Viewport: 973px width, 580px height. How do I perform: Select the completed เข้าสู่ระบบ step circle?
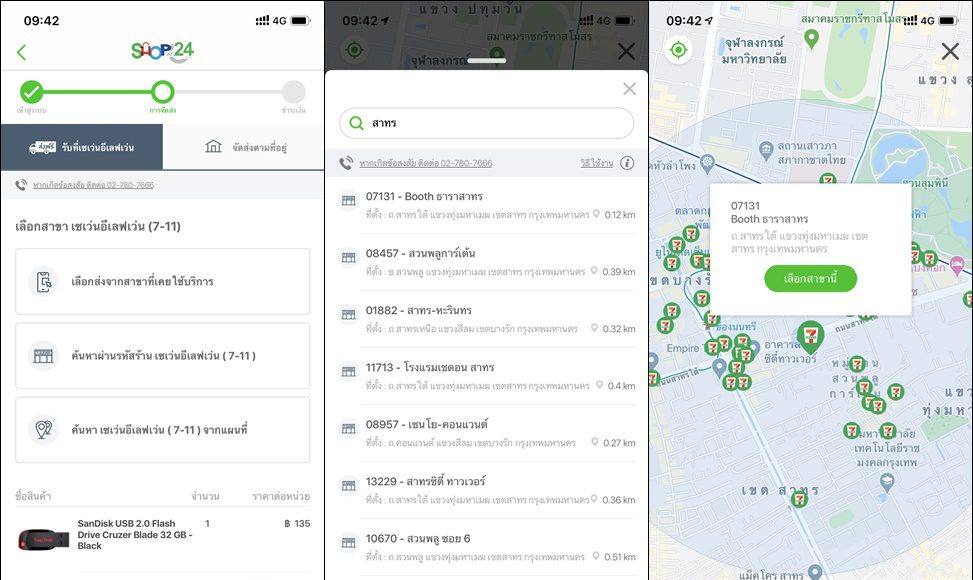click(32, 93)
